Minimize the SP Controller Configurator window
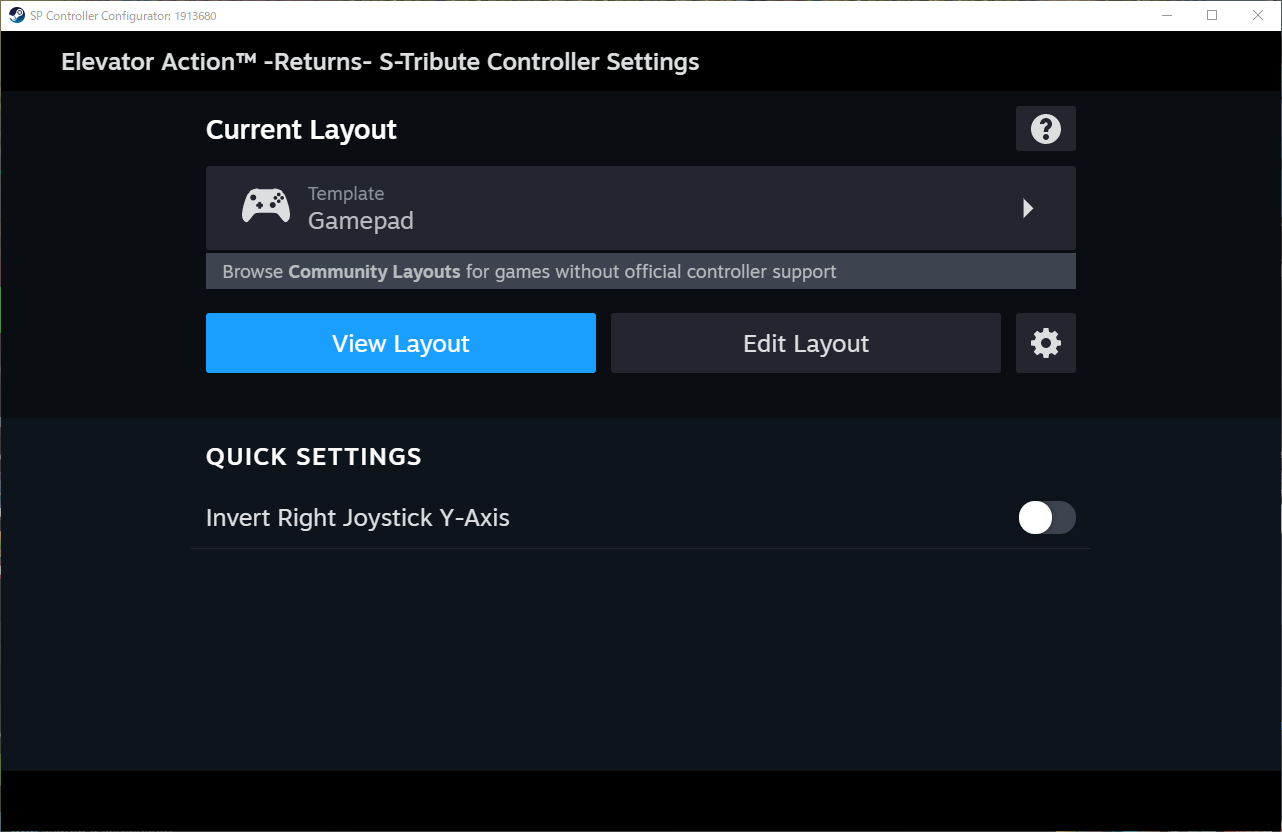The width and height of the screenshot is (1282, 832). 1166,16
